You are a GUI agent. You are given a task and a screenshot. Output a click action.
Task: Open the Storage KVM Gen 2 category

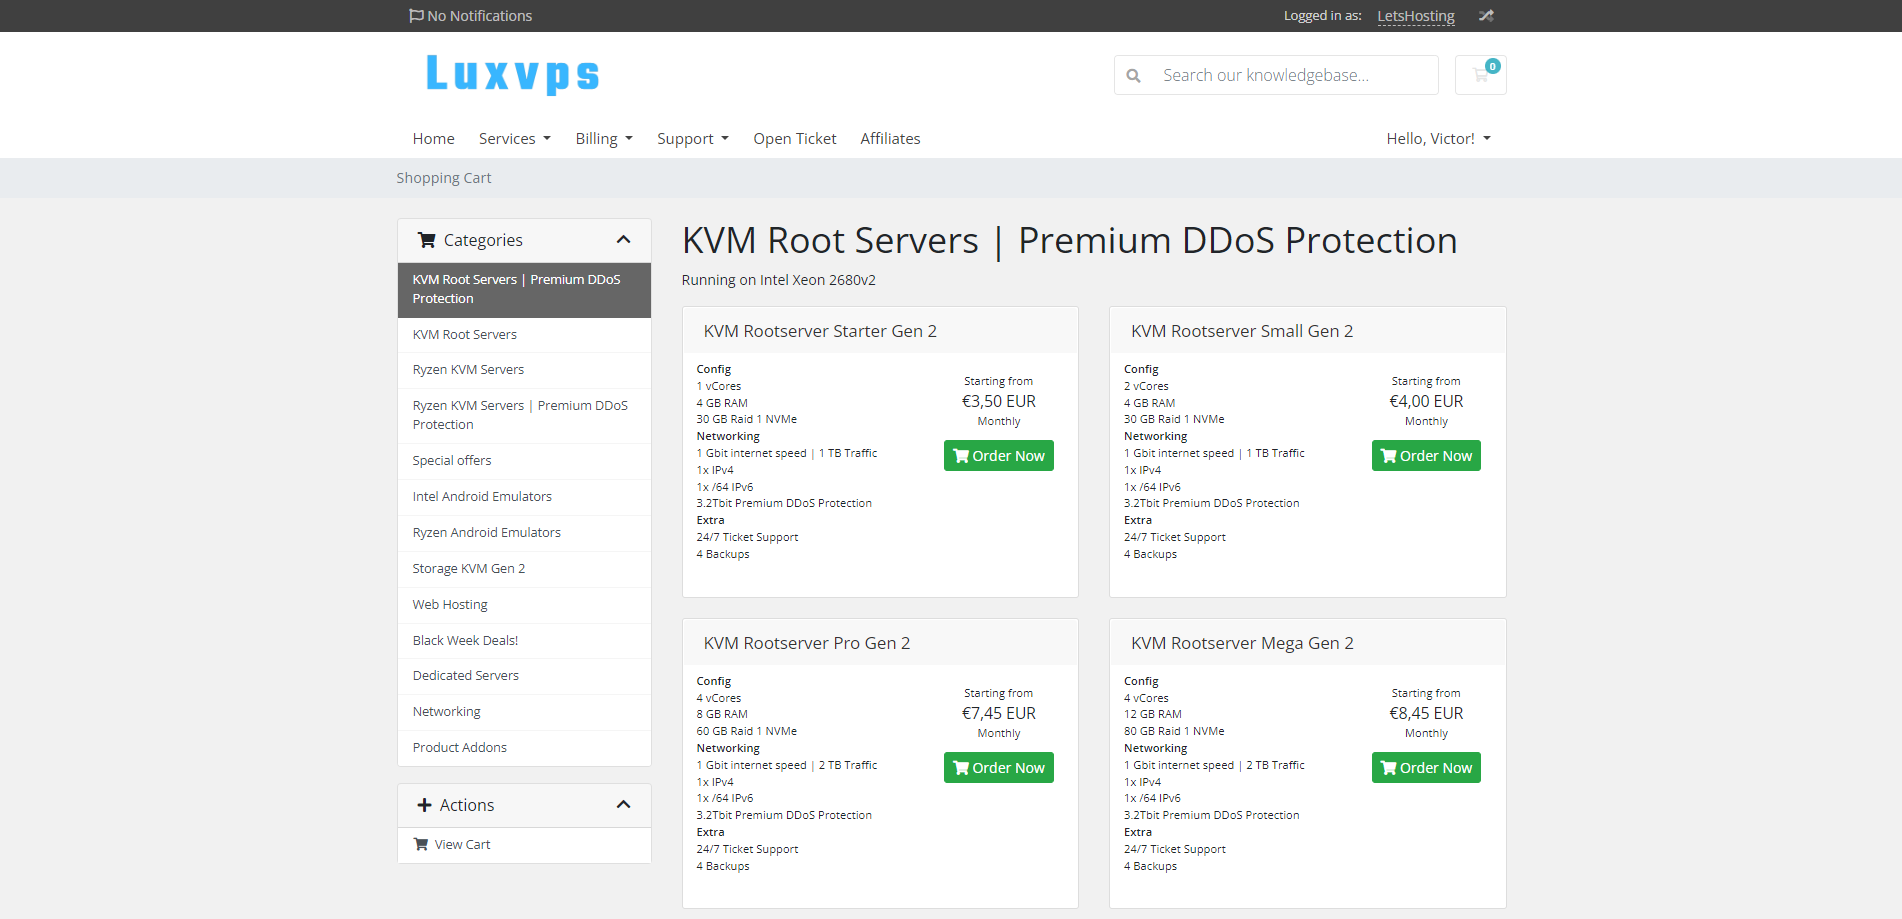(524, 569)
